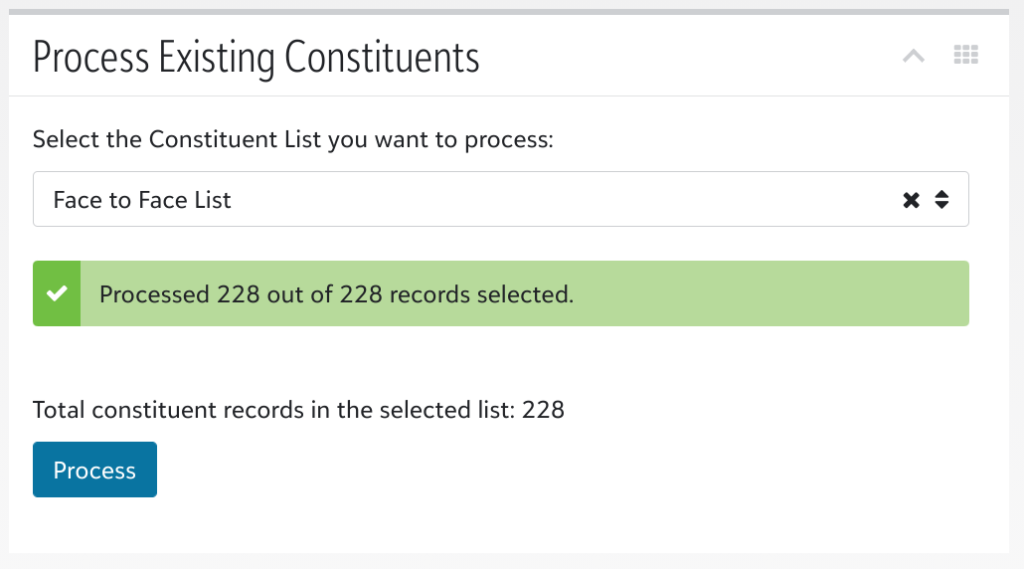Click the word "Constituents" in panel heading
Image resolution: width=1024 pixels, height=569 pixels.
(382, 58)
